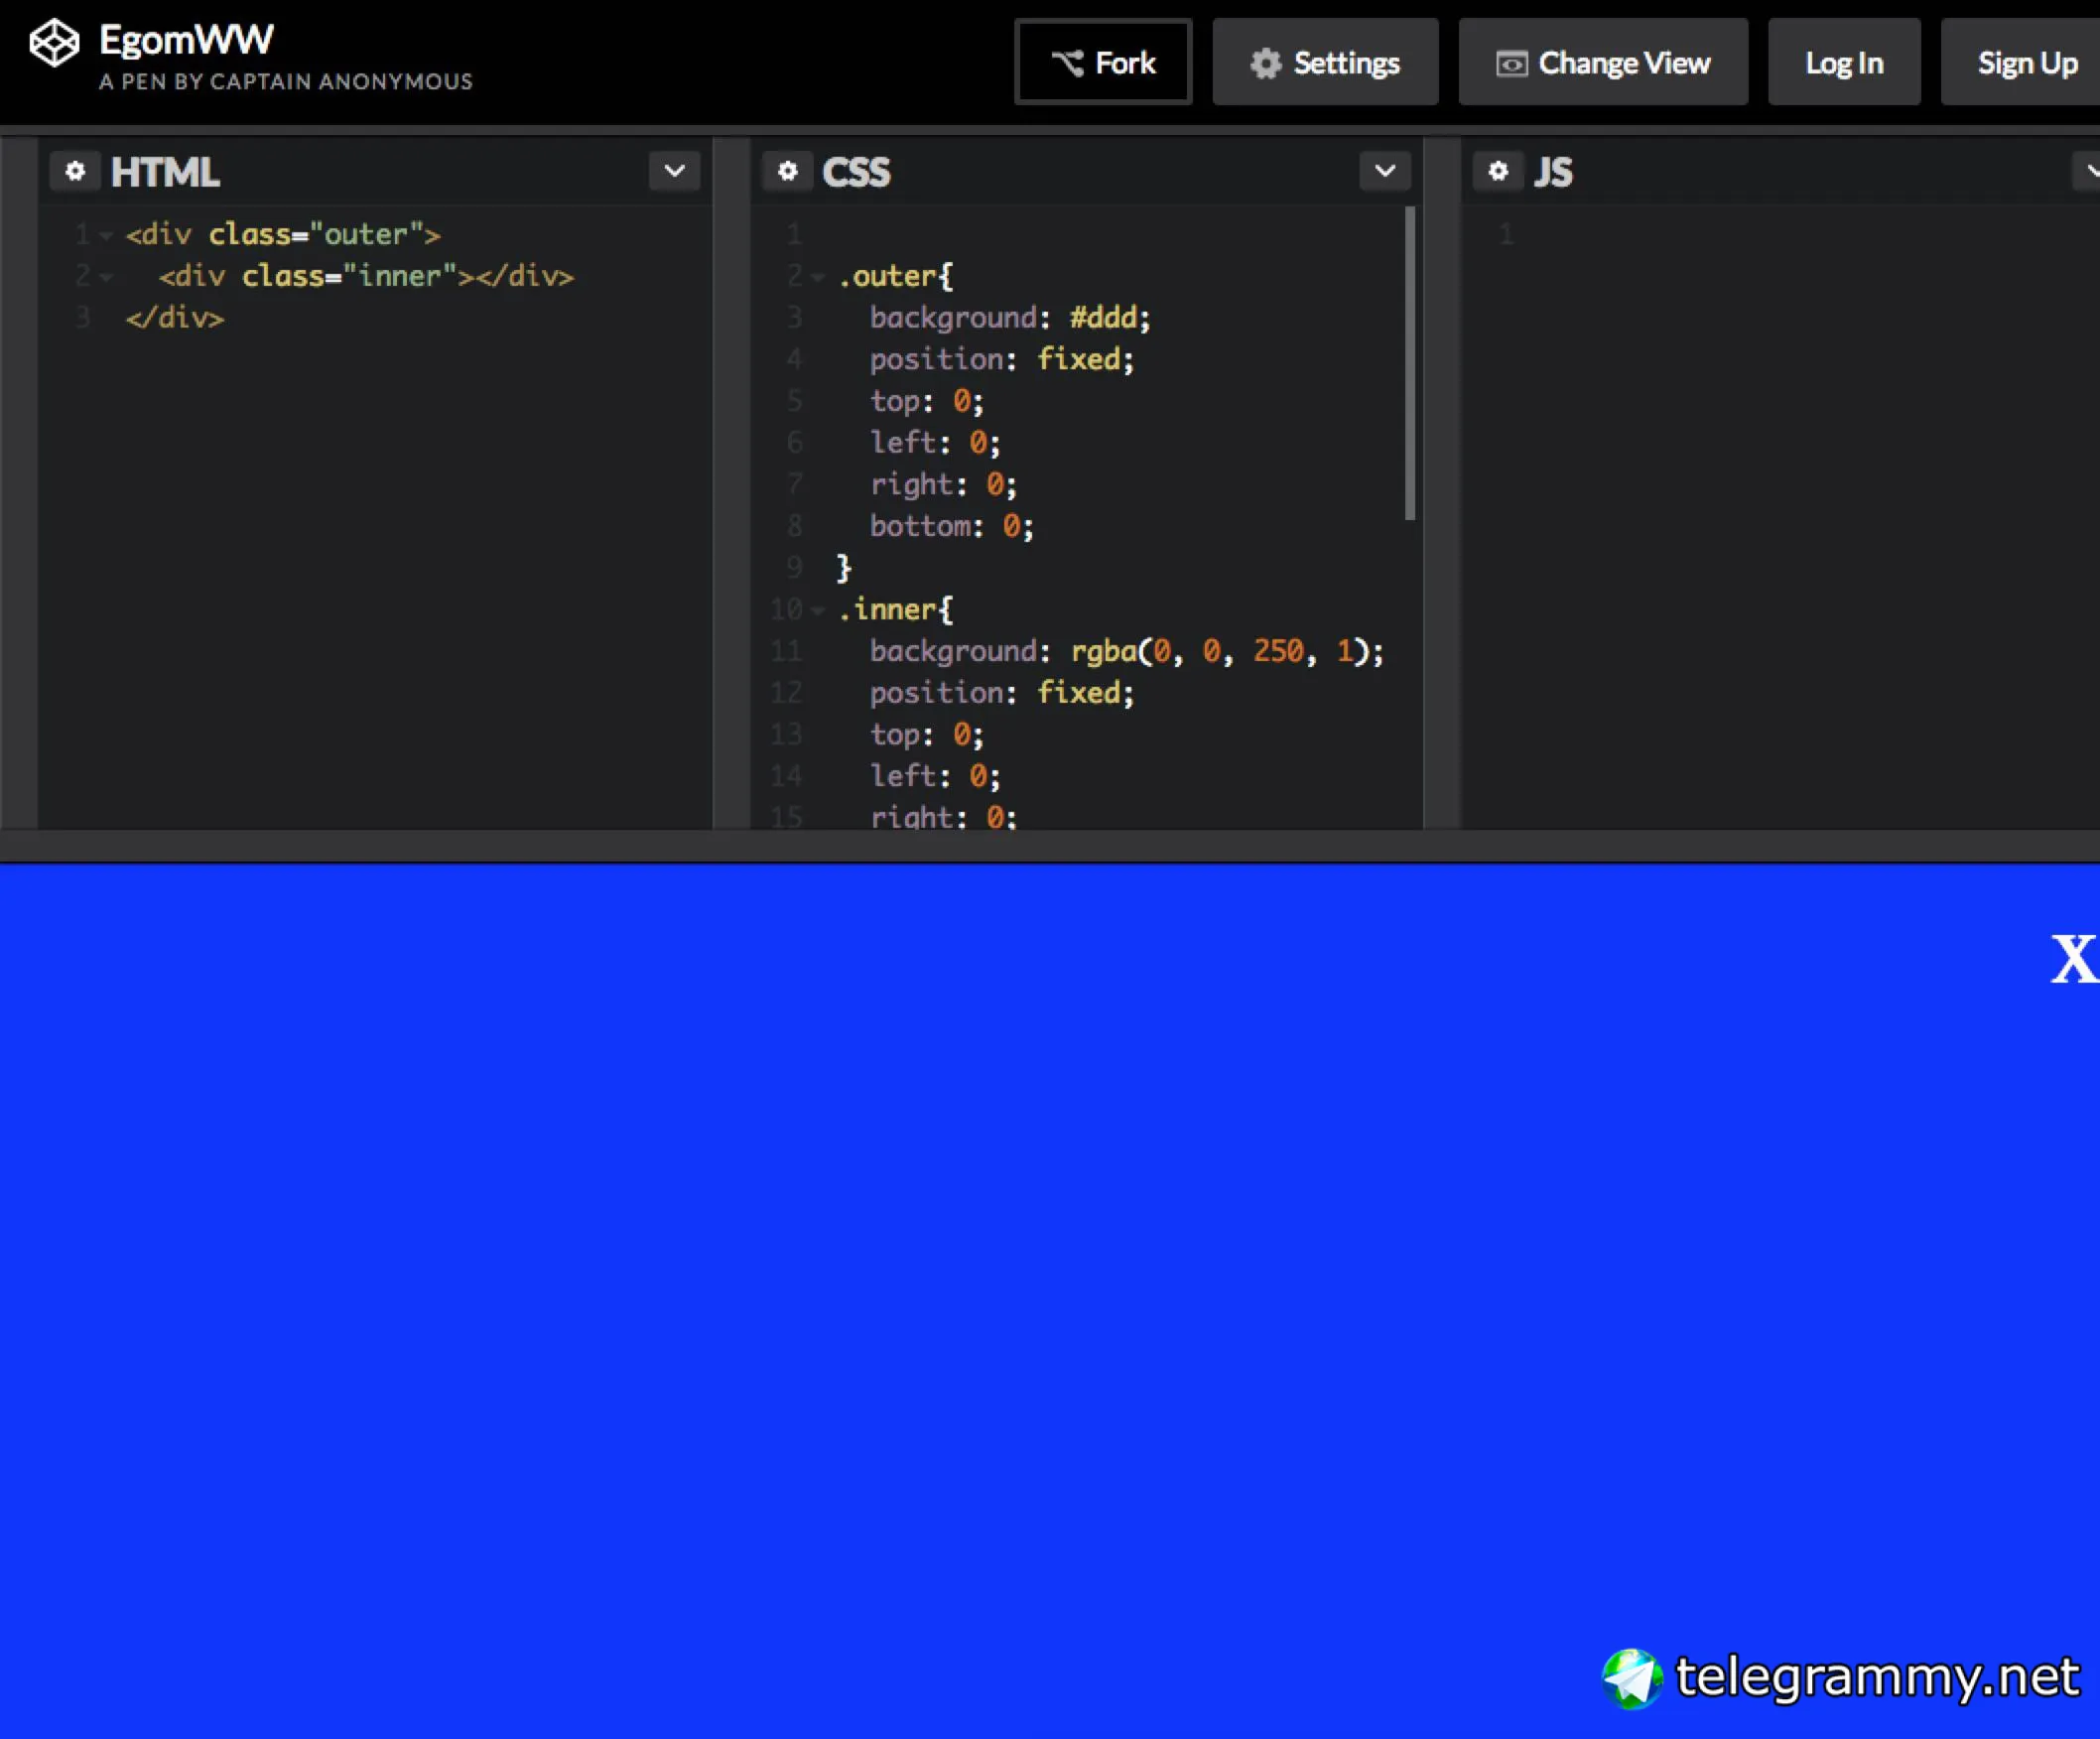Screen dimensions: 2100x1739
Task: Click the Sign Up button
Action: coord(2026,63)
